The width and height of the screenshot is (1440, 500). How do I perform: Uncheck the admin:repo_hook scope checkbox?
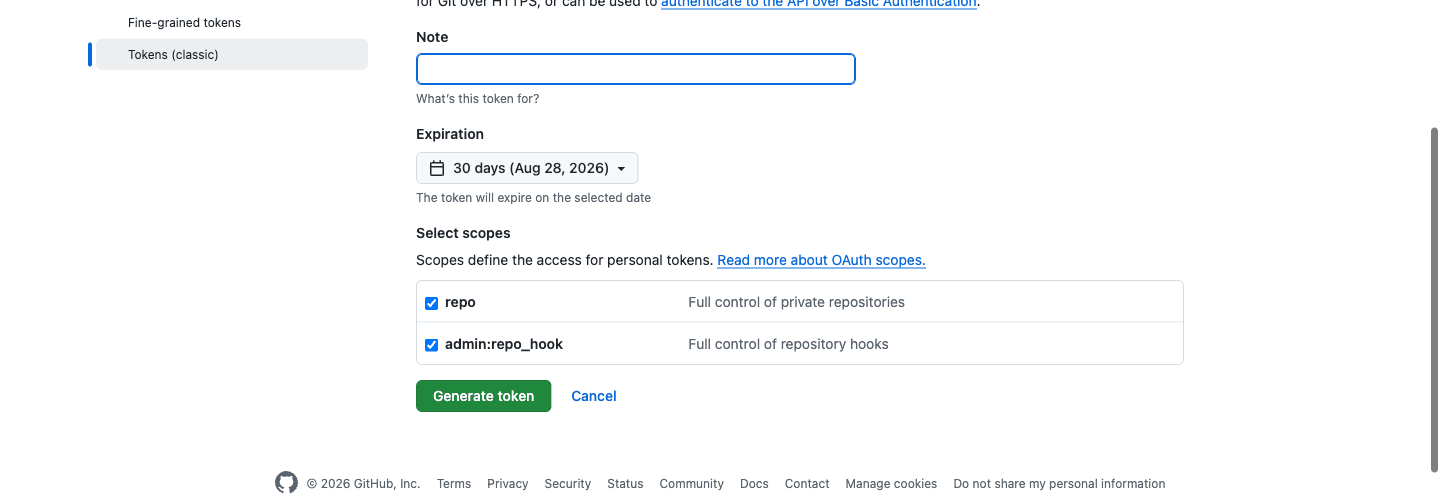coord(432,345)
